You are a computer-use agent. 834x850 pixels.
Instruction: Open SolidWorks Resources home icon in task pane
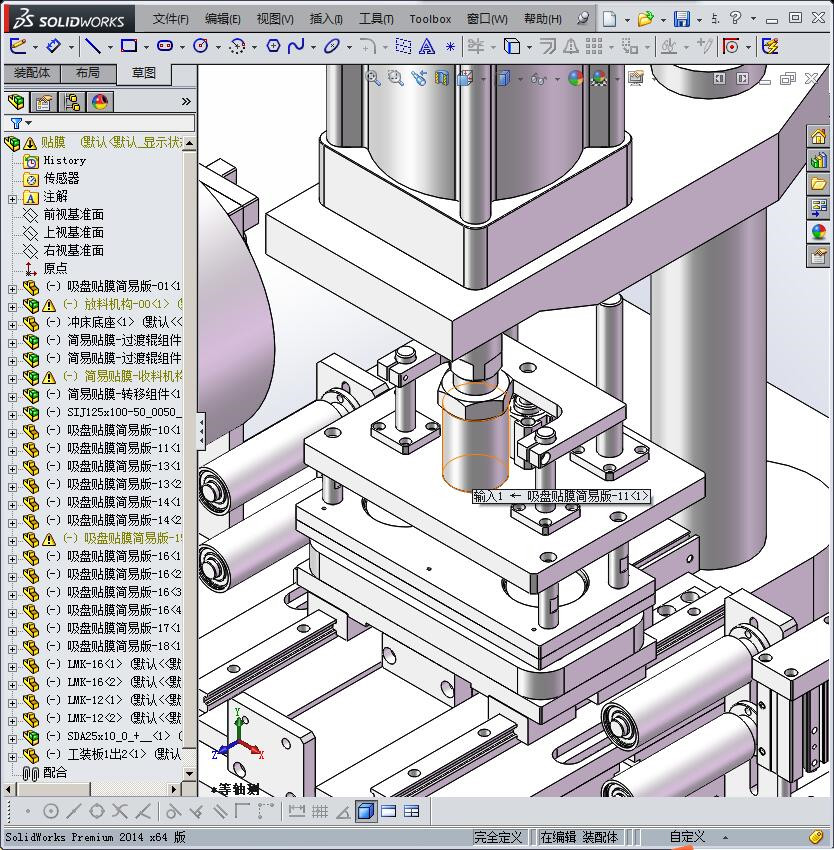pyautogui.click(x=819, y=137)
